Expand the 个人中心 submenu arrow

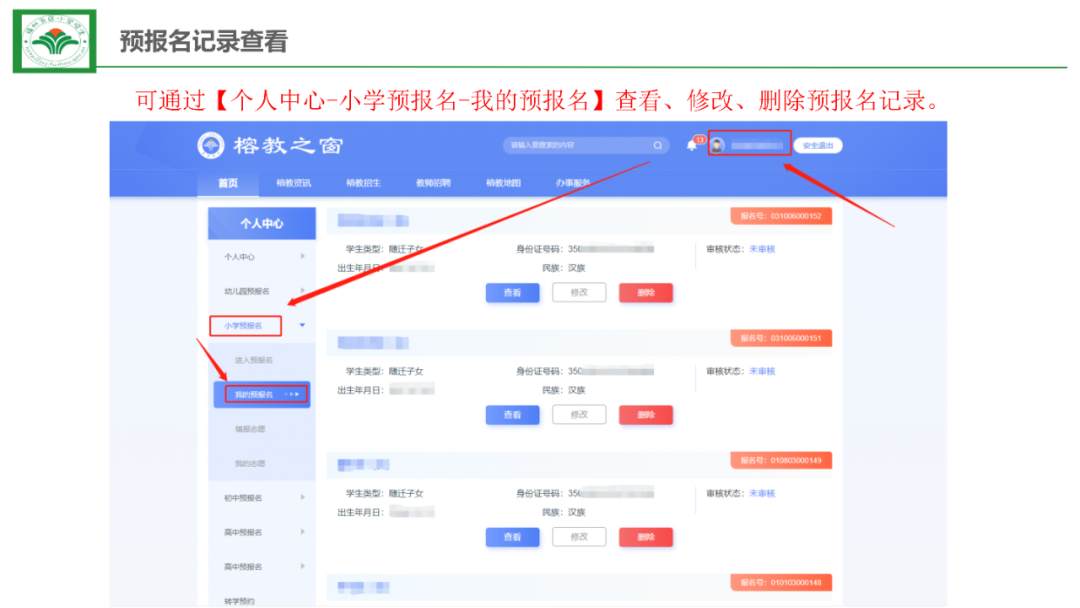(302, 257)
